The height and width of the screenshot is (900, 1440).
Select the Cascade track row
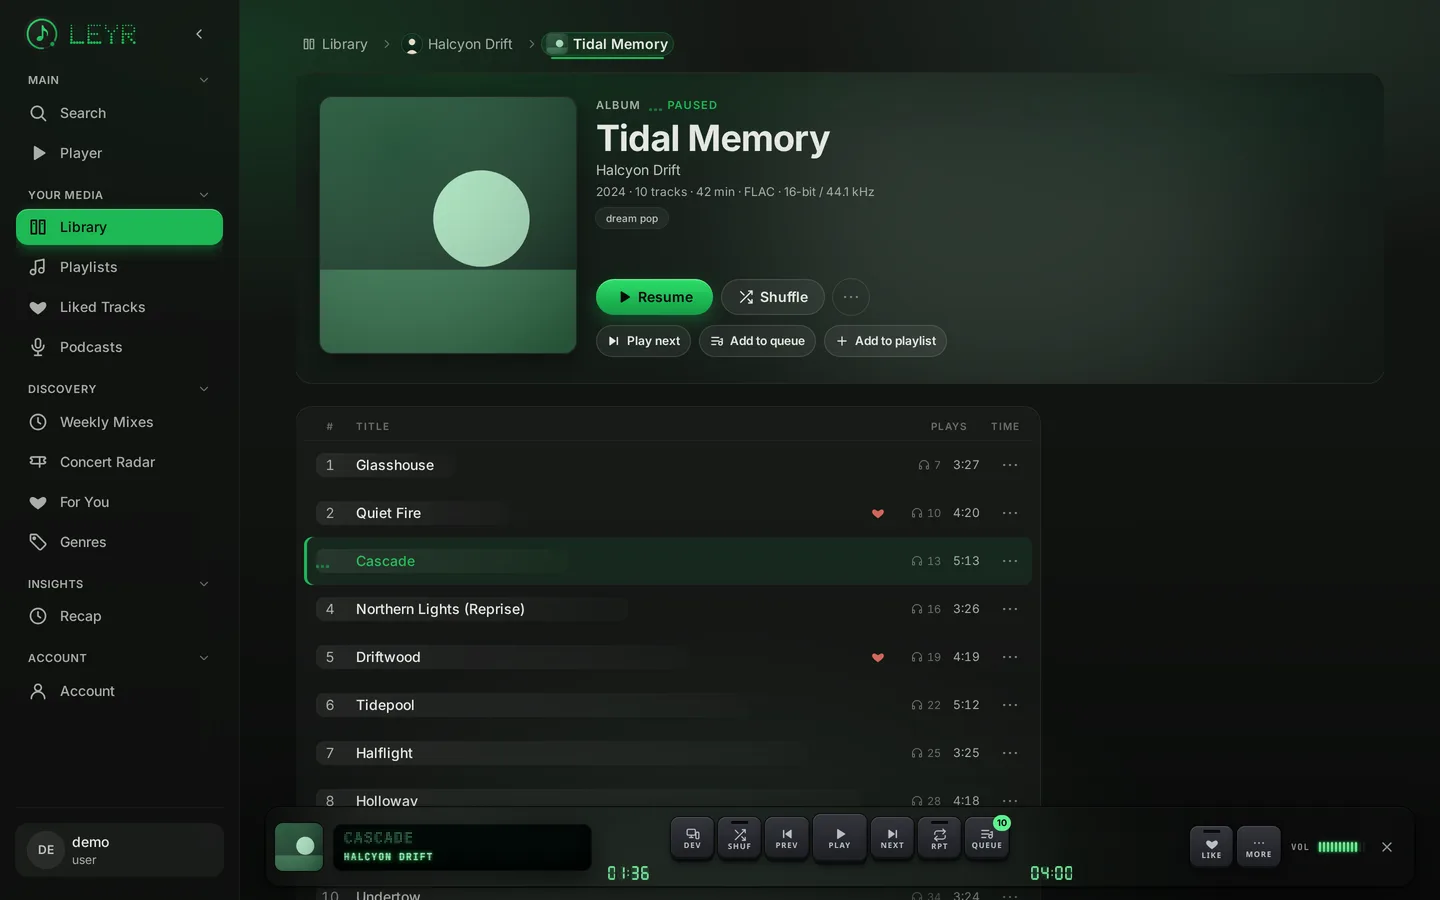668,561
